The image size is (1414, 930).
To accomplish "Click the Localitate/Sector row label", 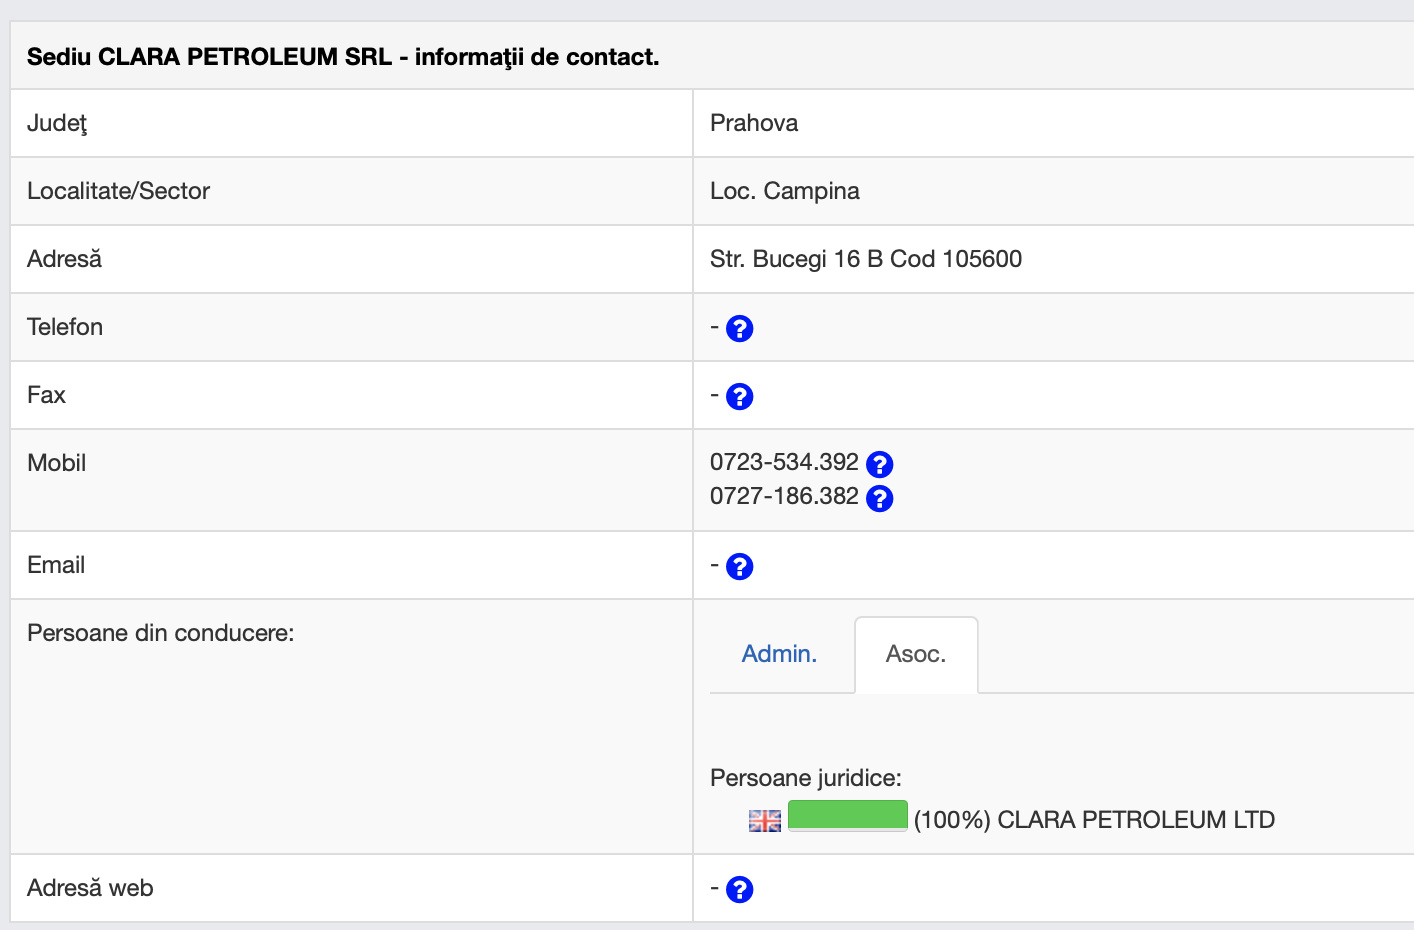I will click(x=118, y=191).
